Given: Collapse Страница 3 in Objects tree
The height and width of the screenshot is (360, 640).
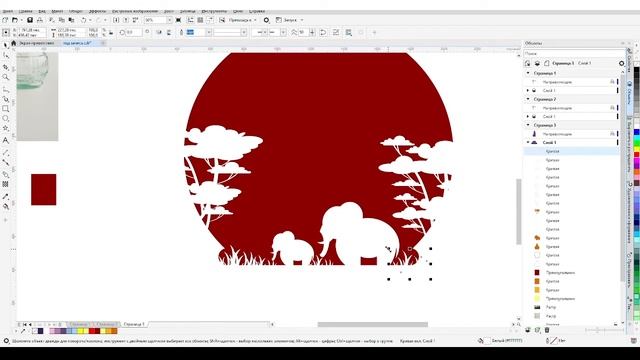Looking at the screenshot, I should point(528,125).
